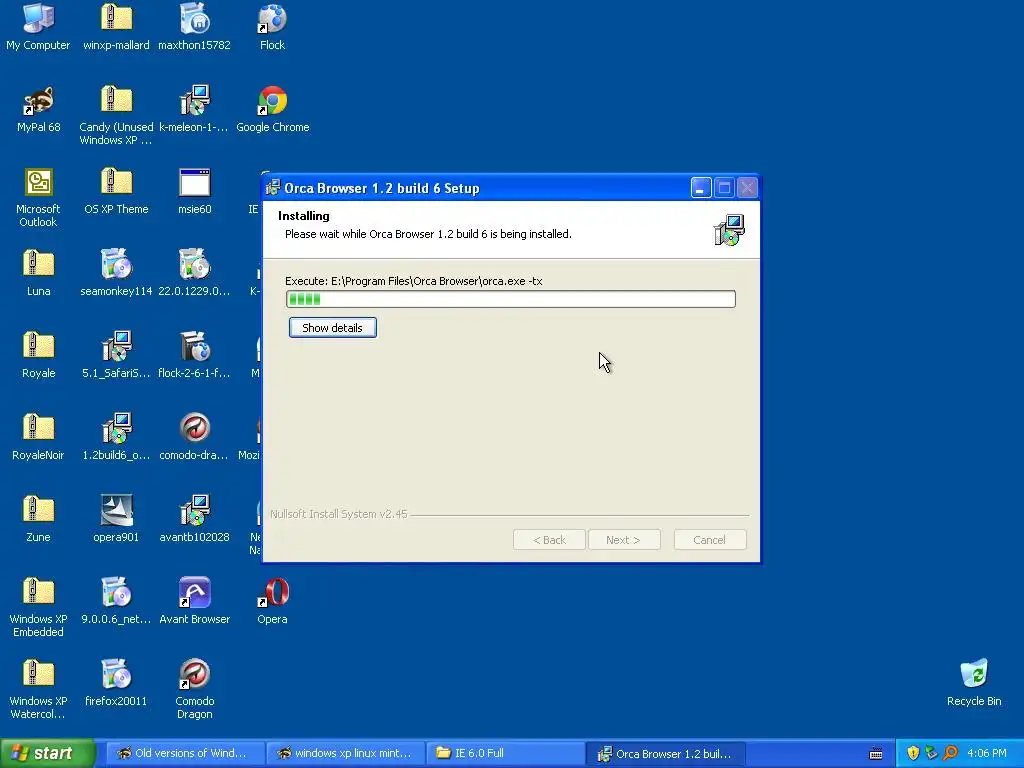This screenshot has height=768, width=1024.
Task: Switch to Old versions of Wind... taskbar item
Action: (185, 753)
